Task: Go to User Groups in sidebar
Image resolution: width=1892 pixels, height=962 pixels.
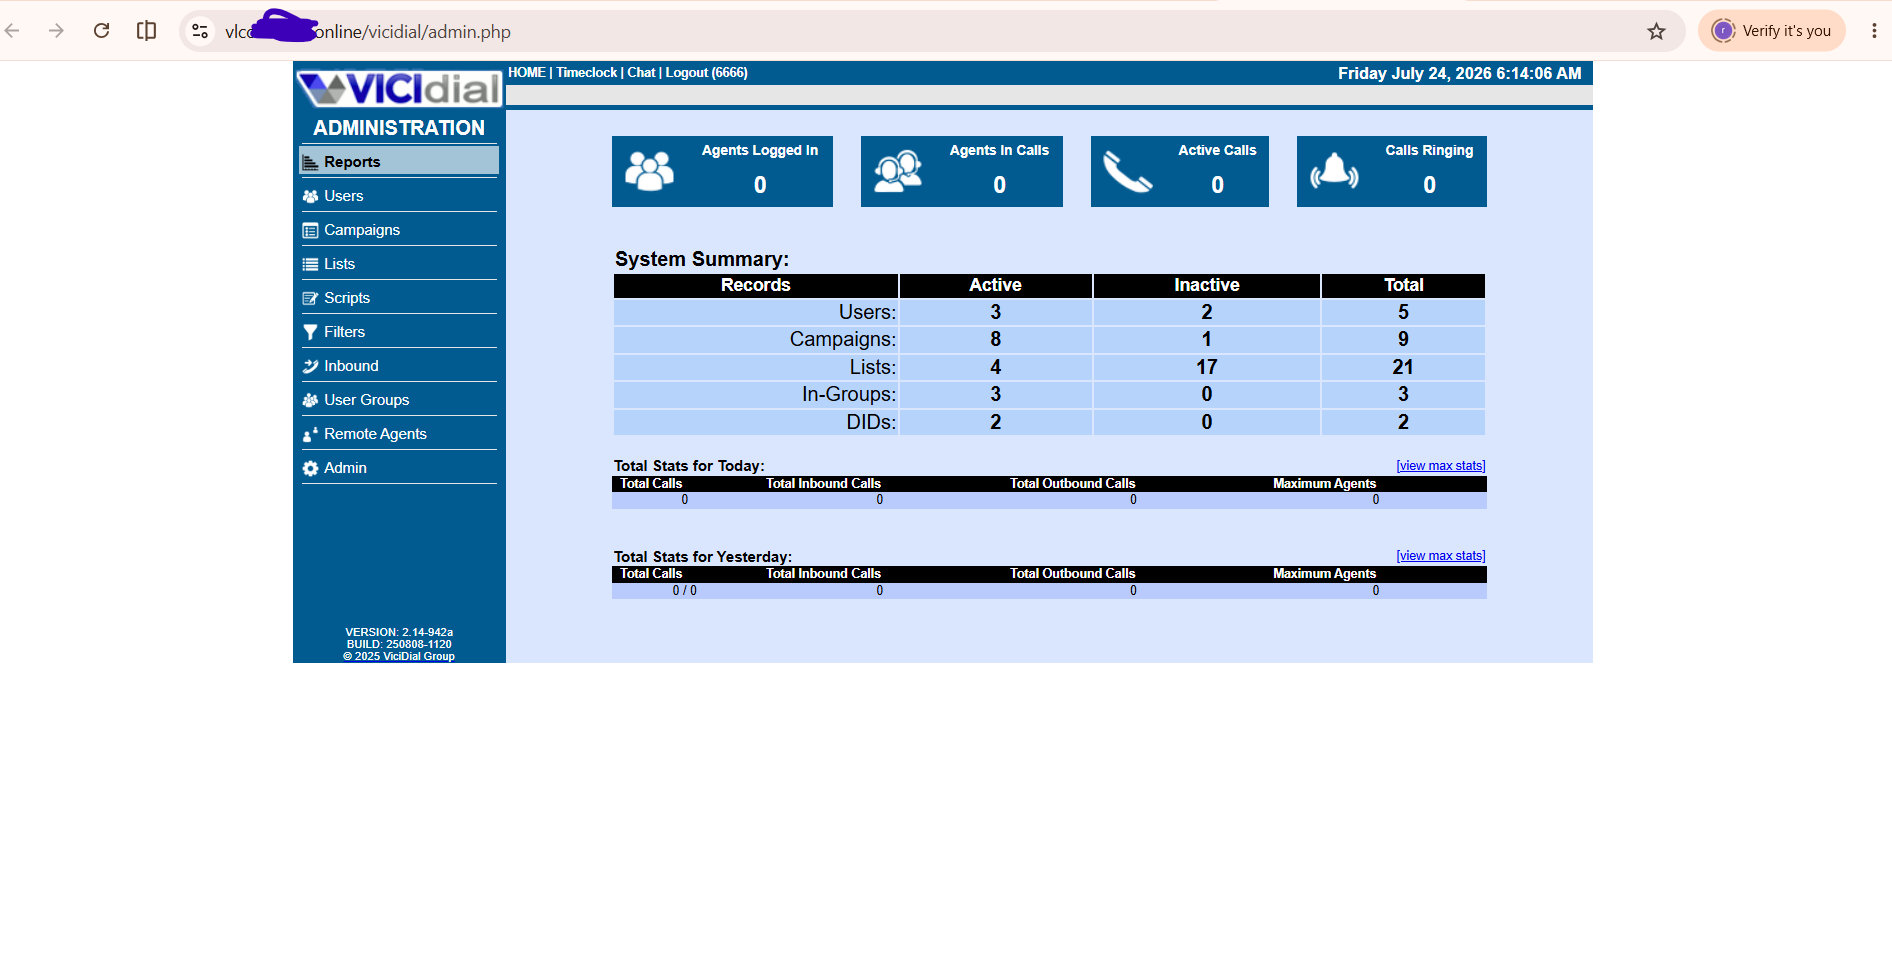Action: click(x=366, y=400)
